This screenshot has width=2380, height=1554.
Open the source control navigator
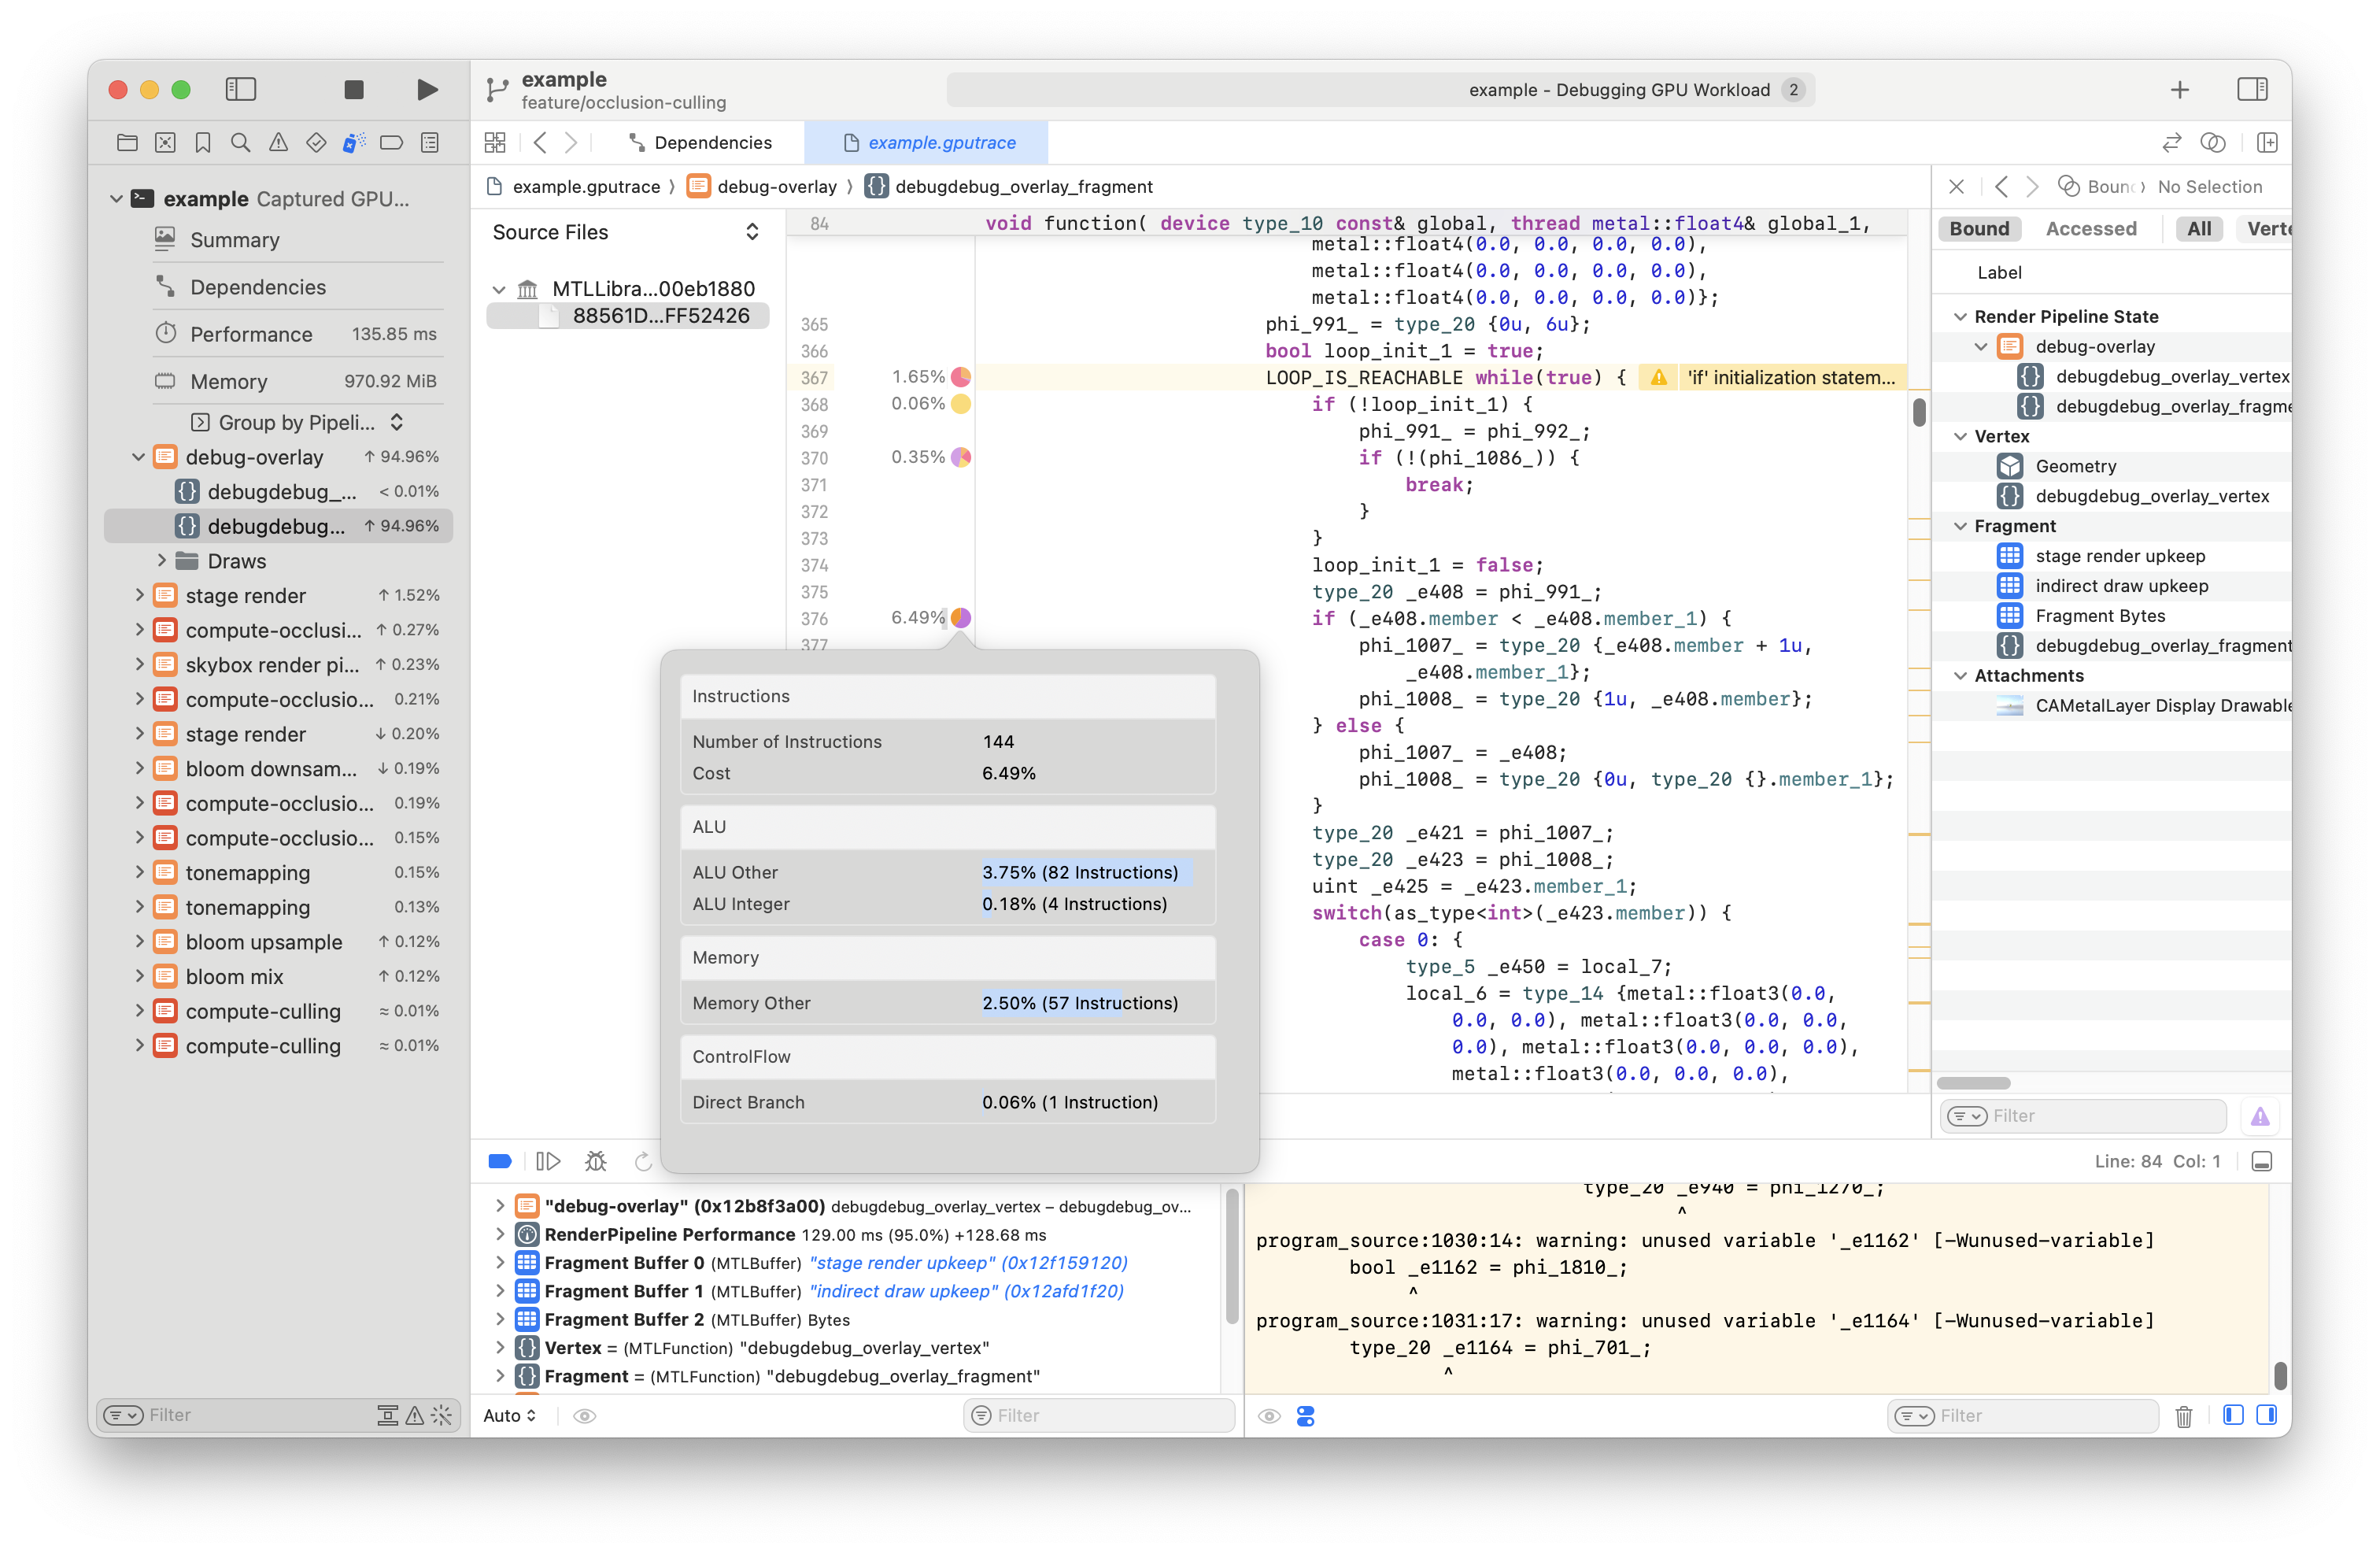coord(165,142)
